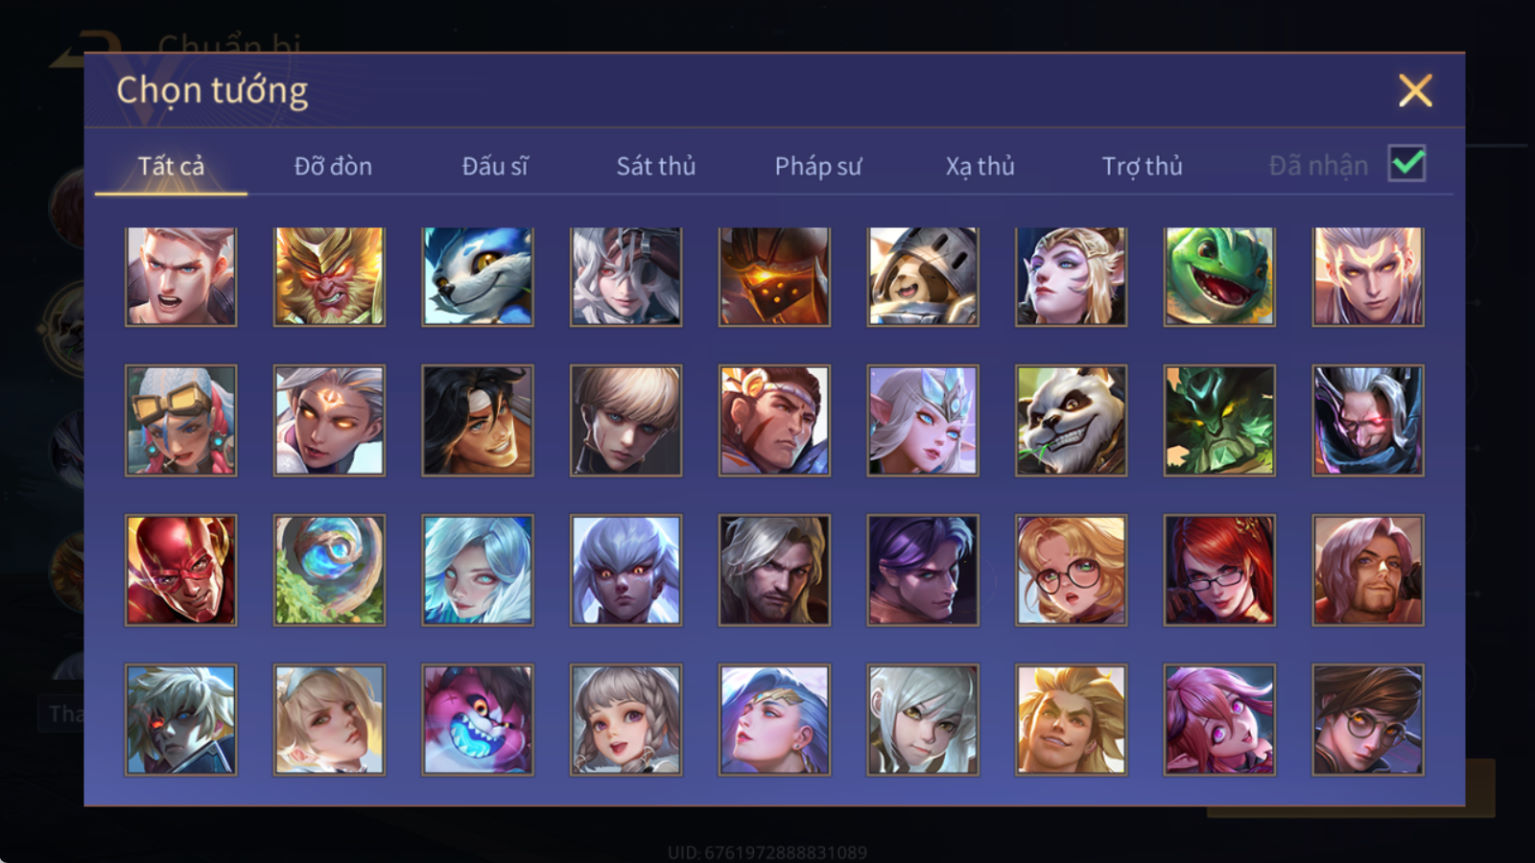
Task: Select the blue wolf hero portrait
Action: [478, 276]
